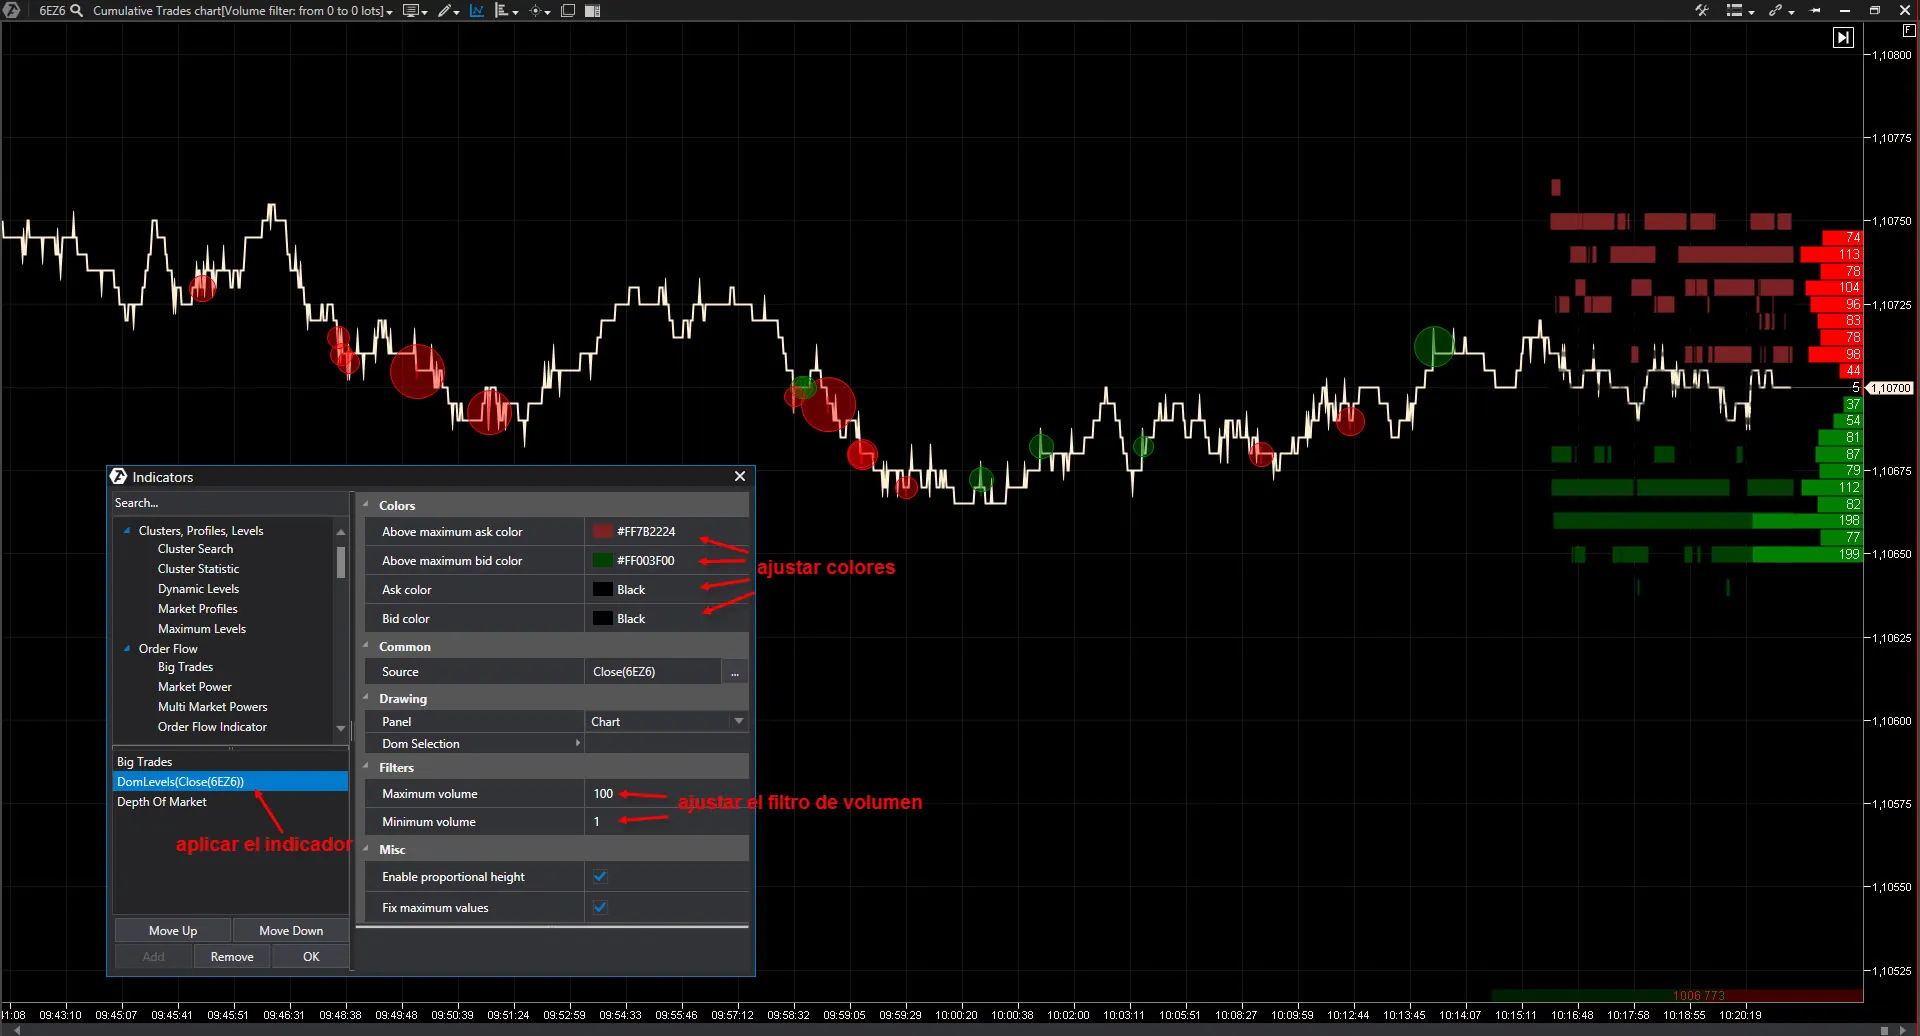Collapse the Filters section
The width and height of the screenshot is (1920, 1036).
coord(366,767)
